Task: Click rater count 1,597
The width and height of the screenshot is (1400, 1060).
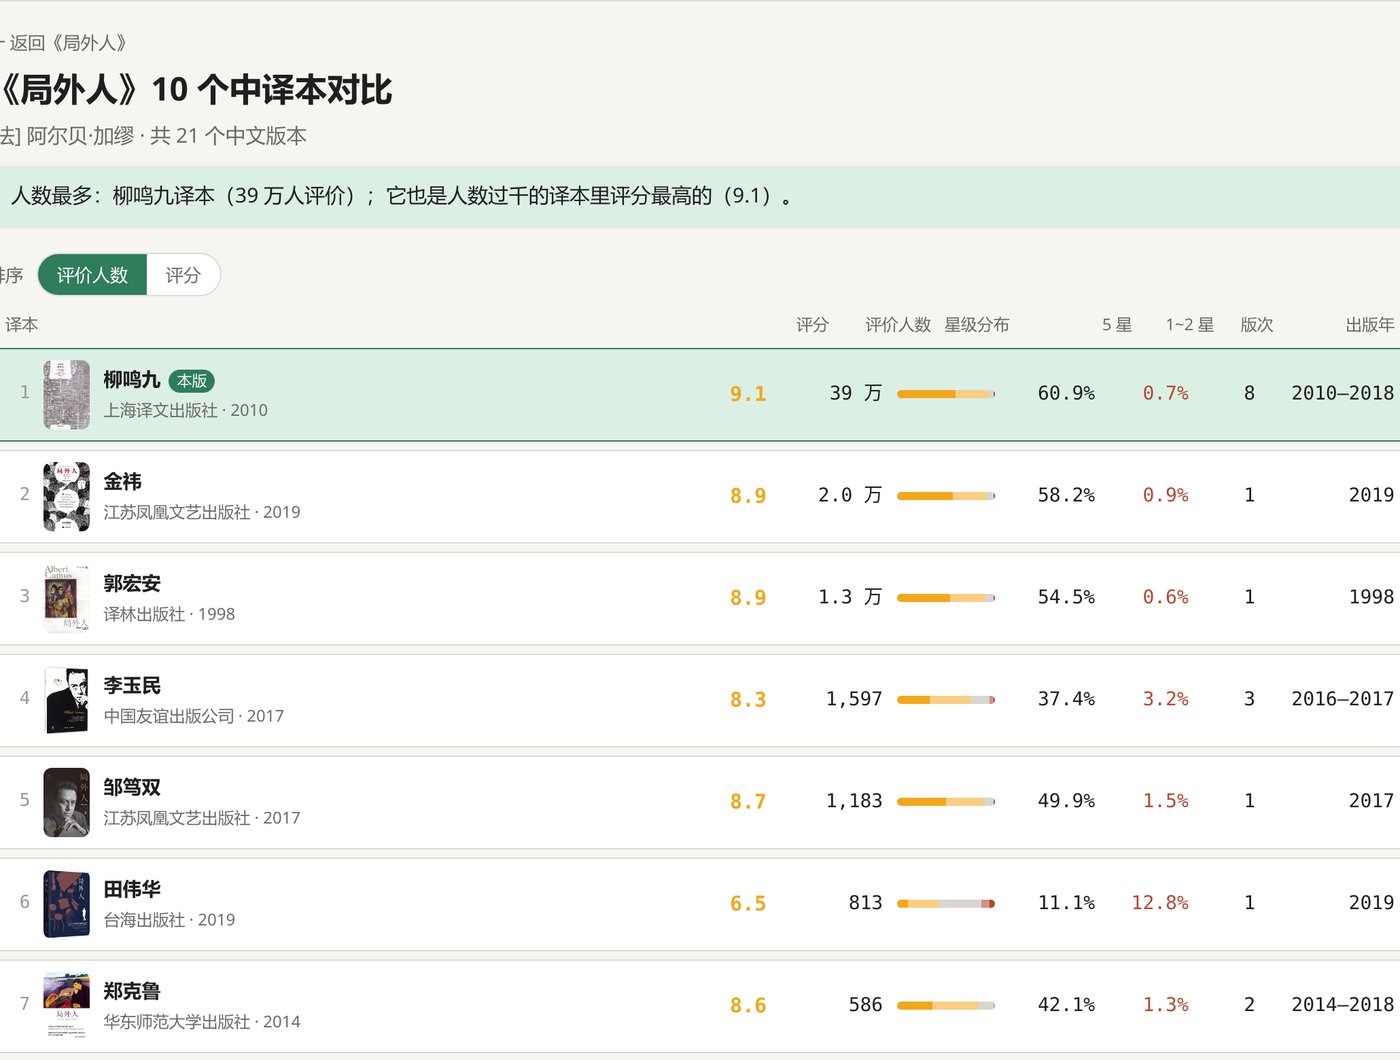Action: [x=854, y=699]
